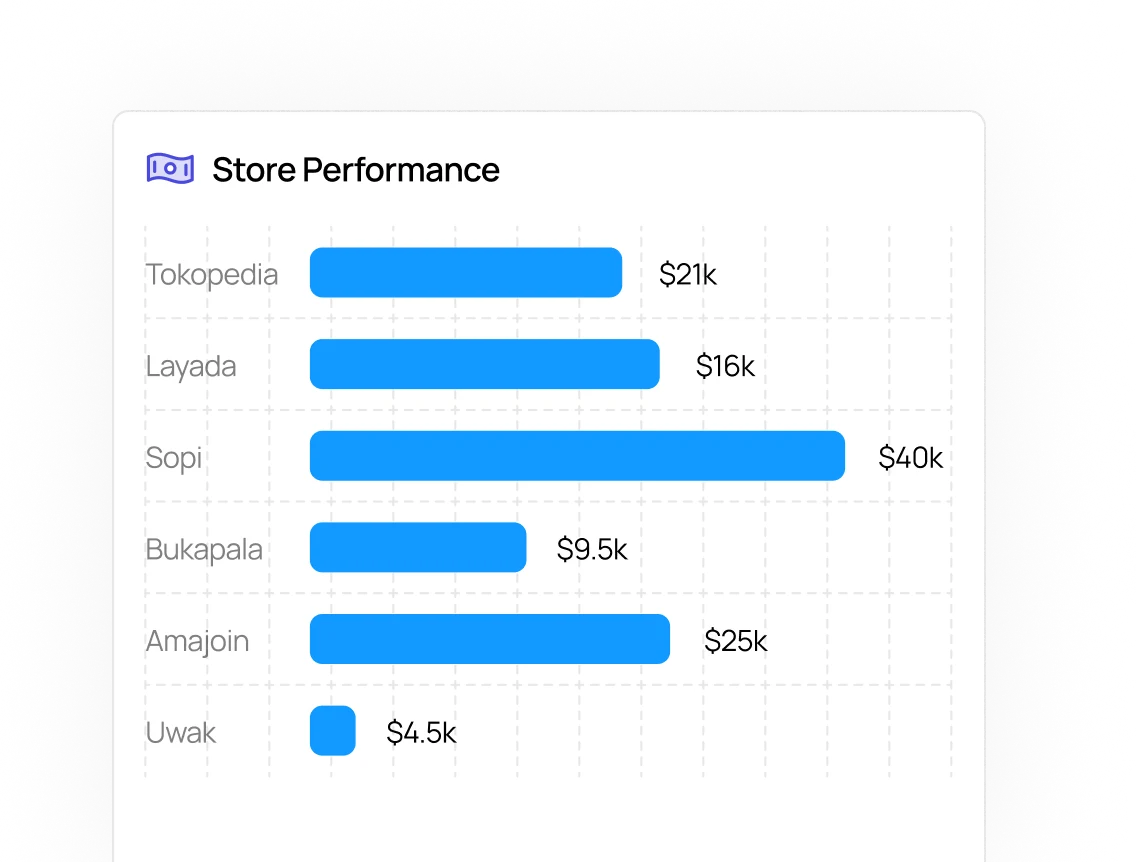The image size is (1136, 862).
Task: Click the Bukapala performance bar
Action: 417,548
